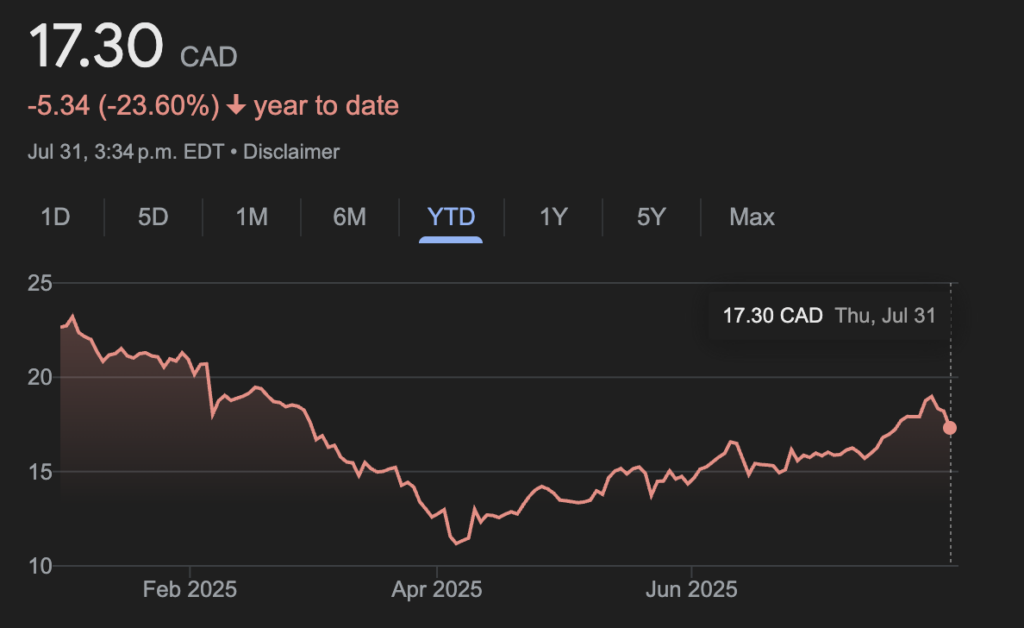1024x628 pixels.
Task: Choose the 6M time period
Action: tap(349, 217)
